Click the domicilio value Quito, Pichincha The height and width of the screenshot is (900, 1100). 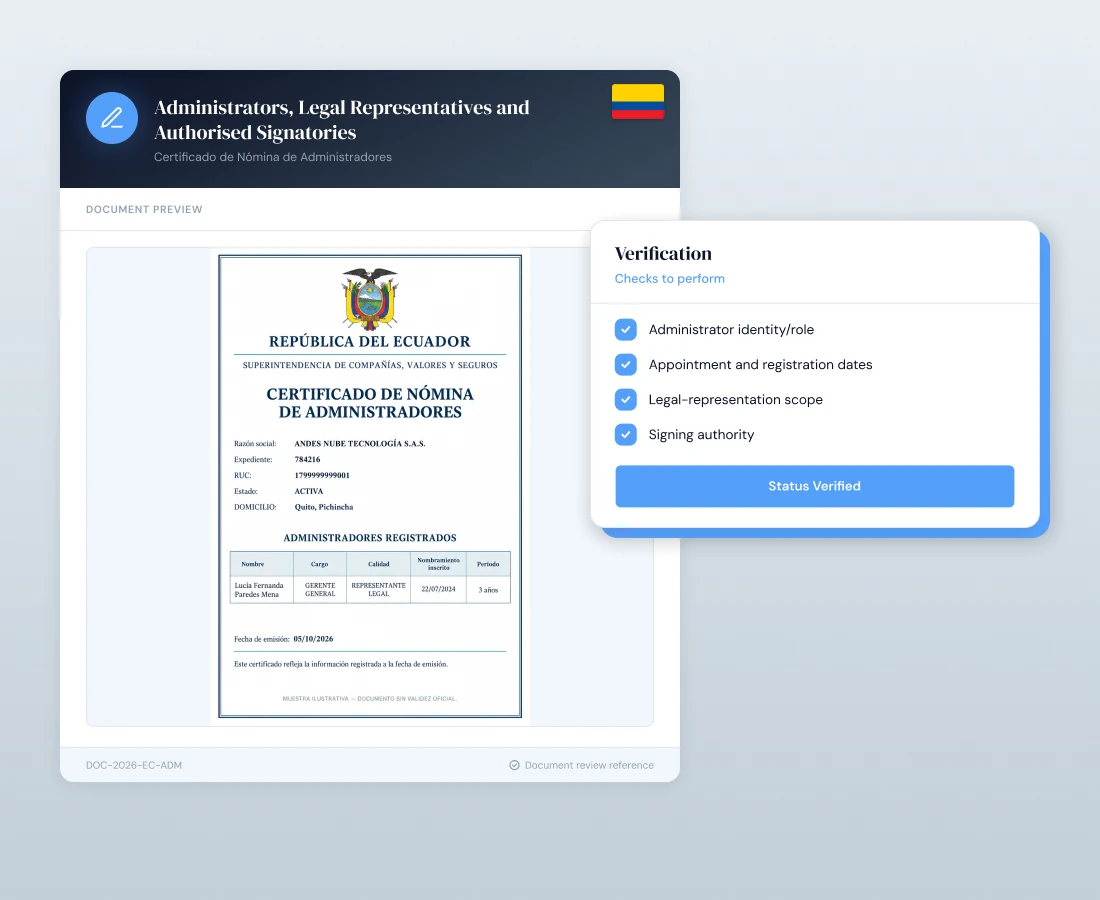[x=324, y=507]
